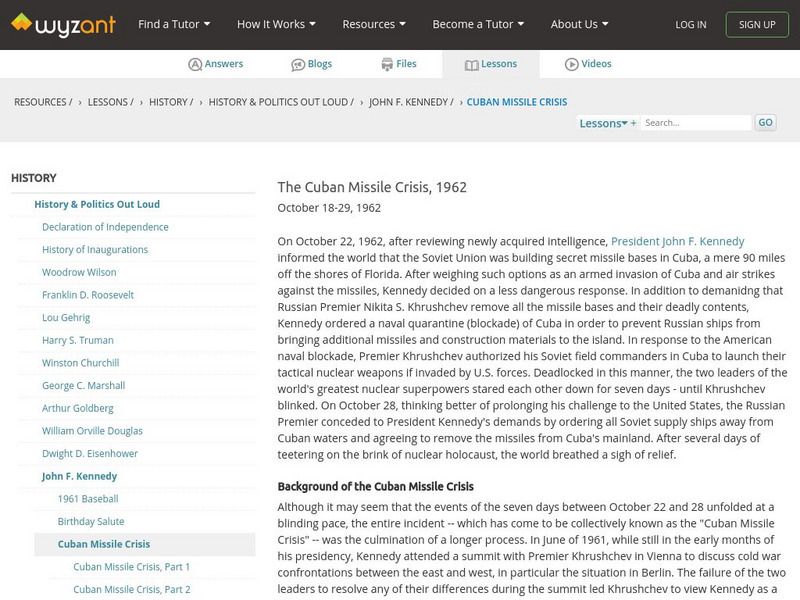800x600 pixels.
Task: Open Dwight D. Eisenhower lesson
Action: (90, 454)
